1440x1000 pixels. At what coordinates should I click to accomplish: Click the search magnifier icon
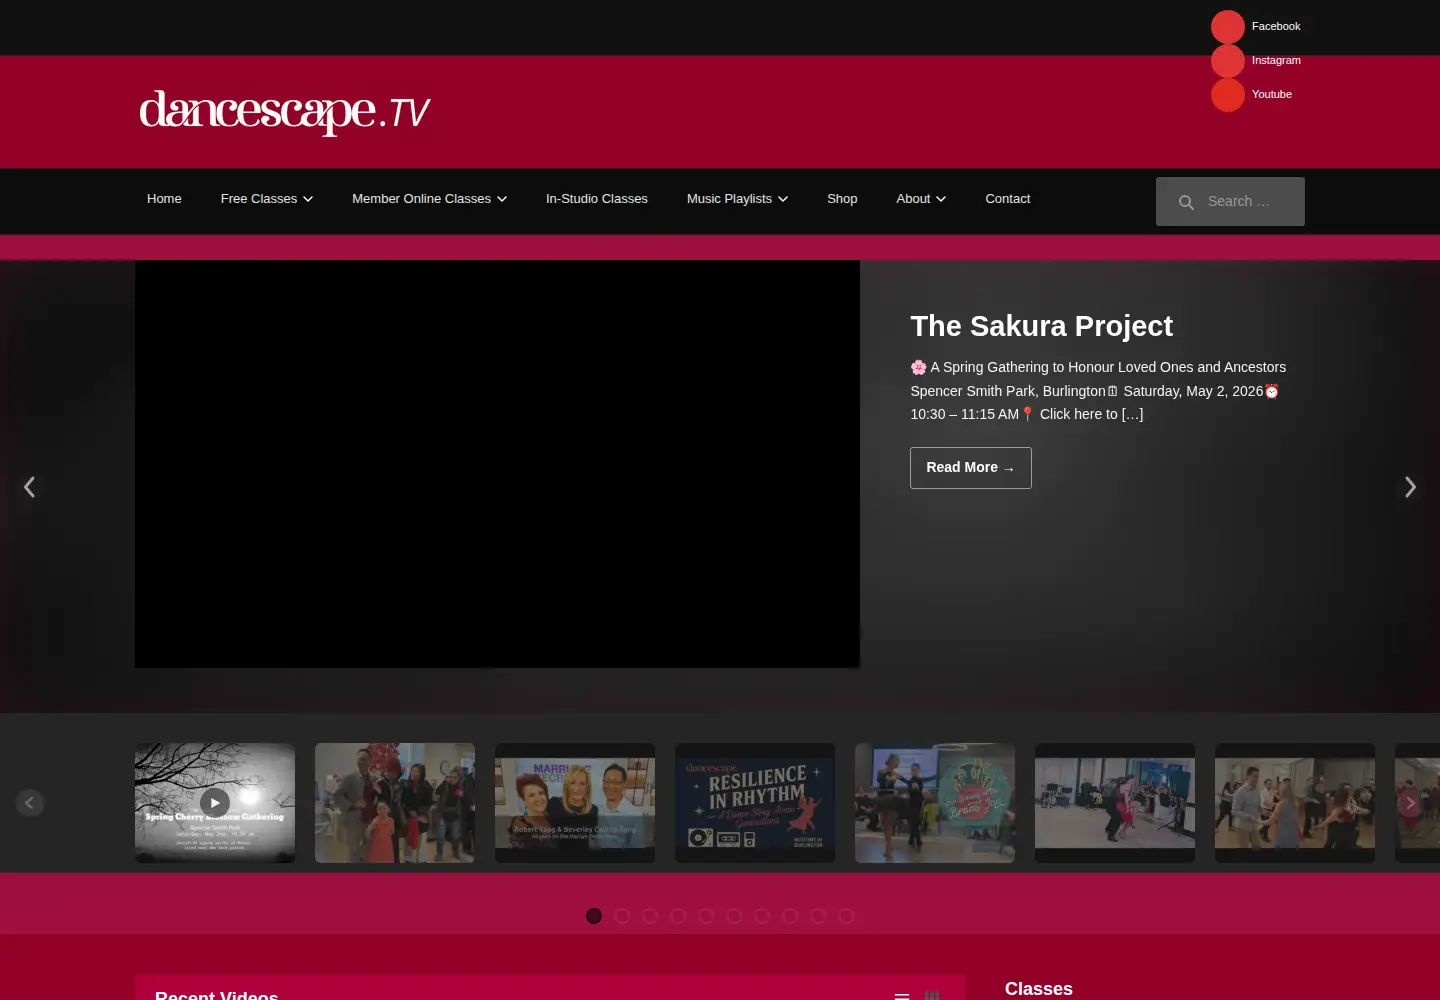[x=1186, y=202]
